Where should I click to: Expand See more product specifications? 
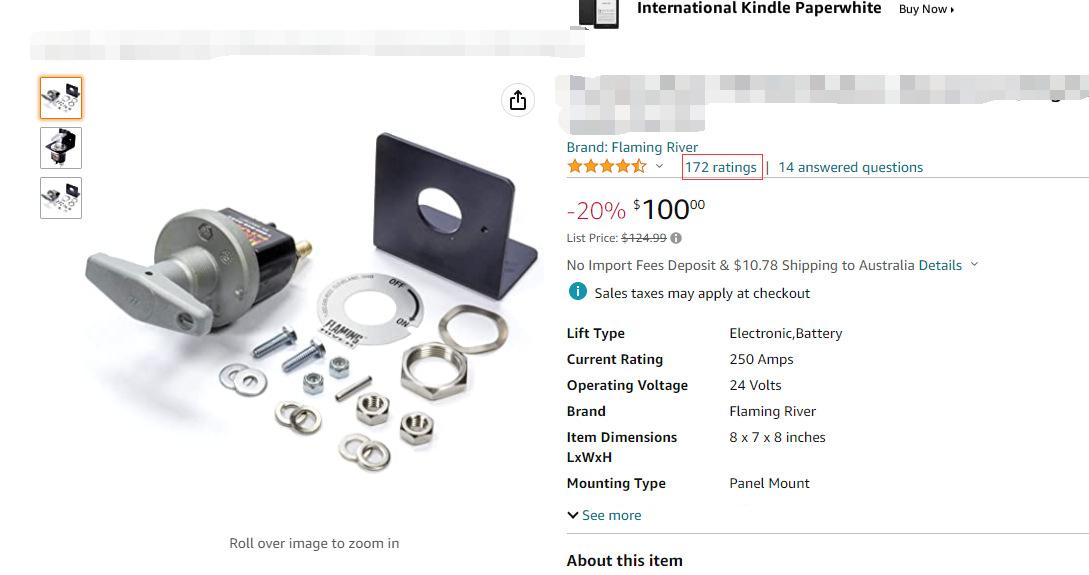[x=604, y=515]
